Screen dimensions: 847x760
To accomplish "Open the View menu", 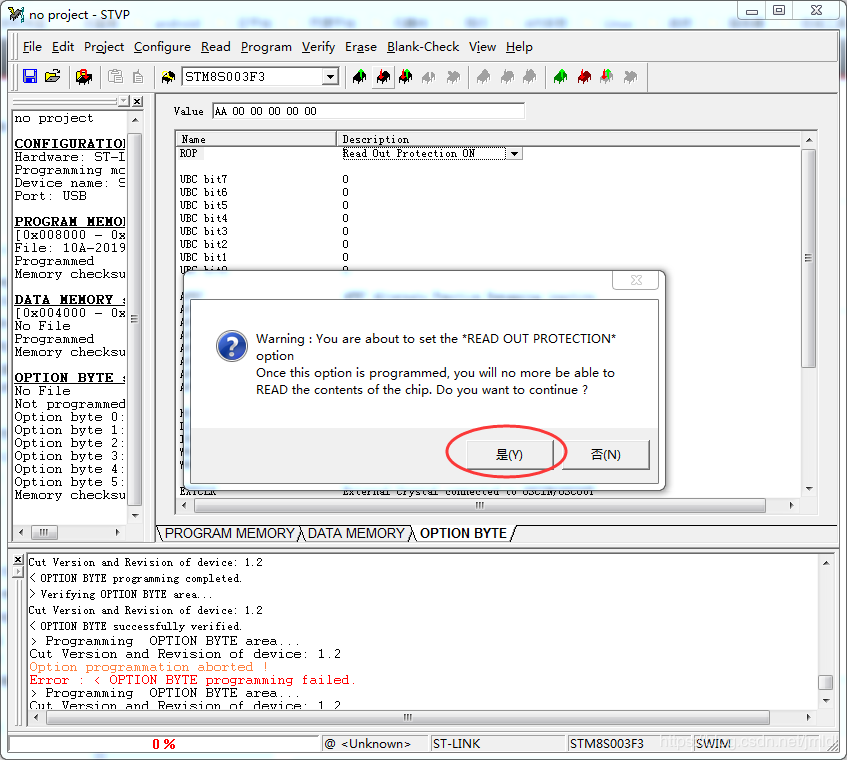I will (482, 47).
